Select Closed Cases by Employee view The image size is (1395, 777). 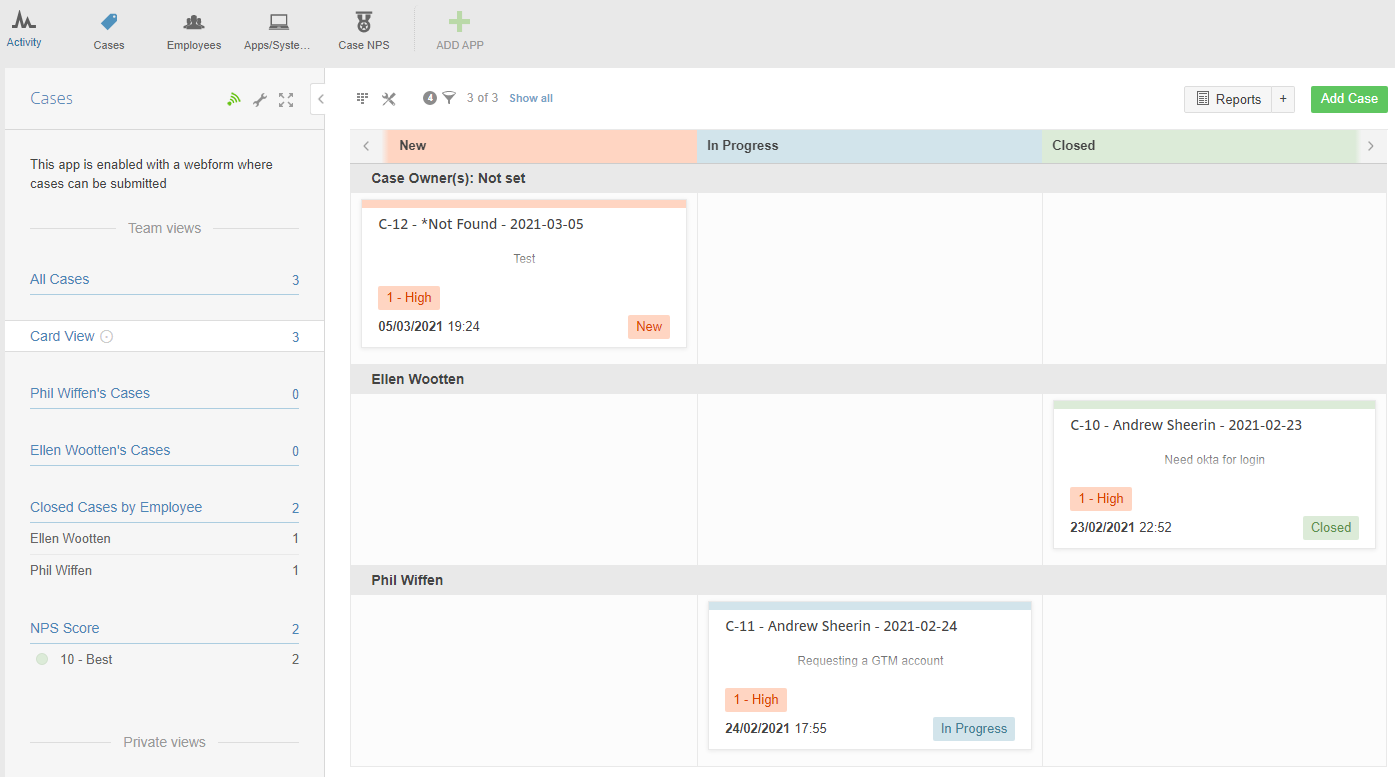pyautogui.click(x=116, y=507)
